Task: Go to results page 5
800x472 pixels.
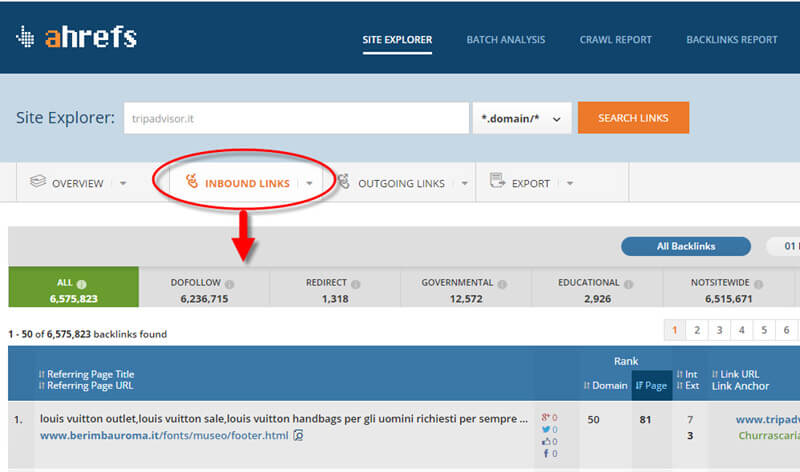Action: [764, 330]
